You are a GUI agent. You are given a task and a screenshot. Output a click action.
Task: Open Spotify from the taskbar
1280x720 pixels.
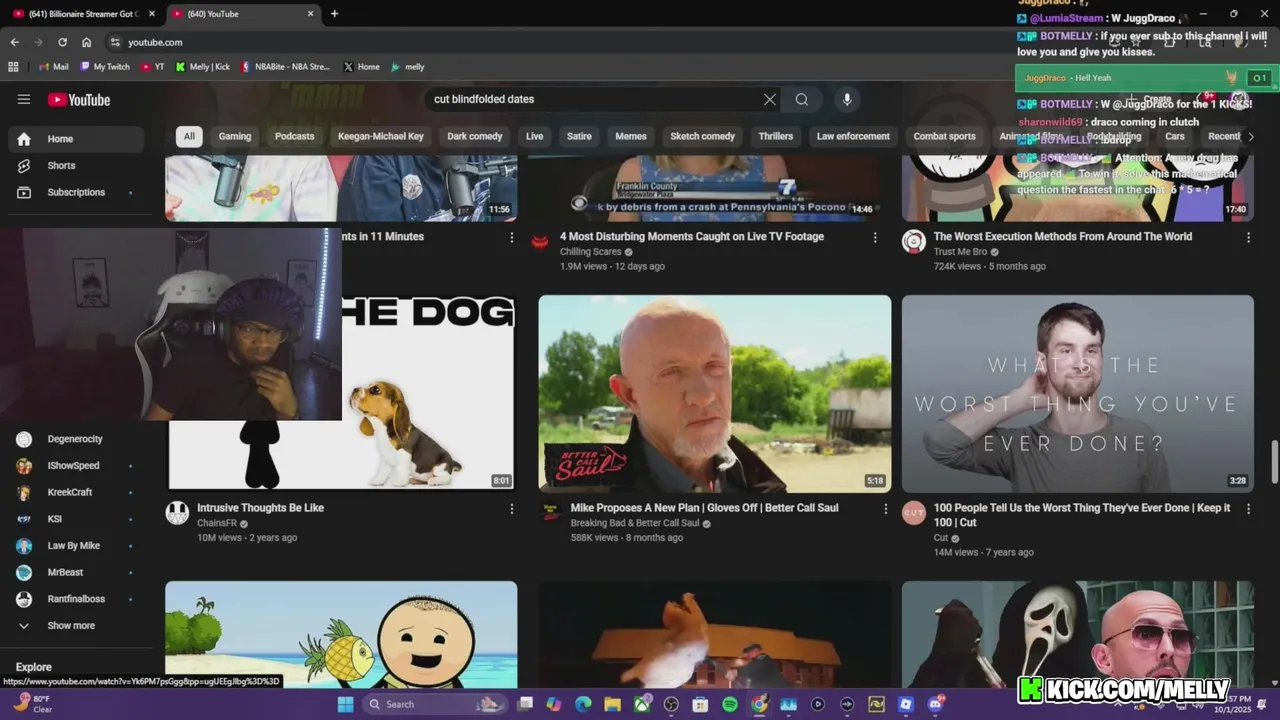pyautogui.click(x=730, y=704)
